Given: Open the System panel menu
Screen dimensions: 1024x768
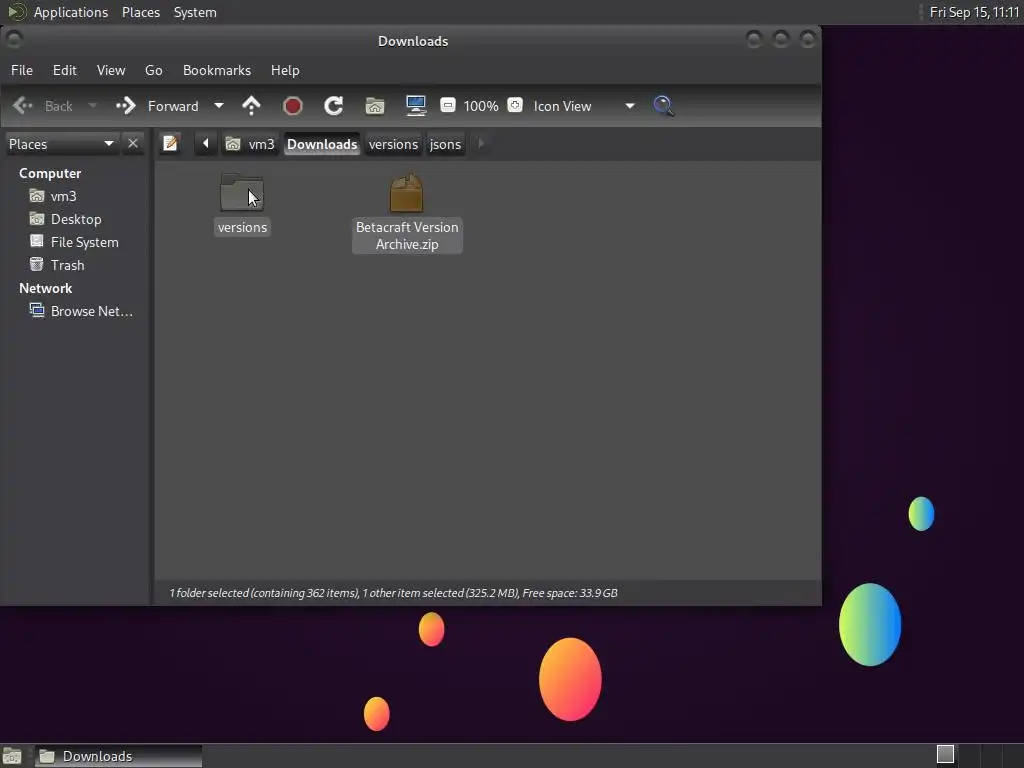Looking at the screenshot, I should pos(195,12).
